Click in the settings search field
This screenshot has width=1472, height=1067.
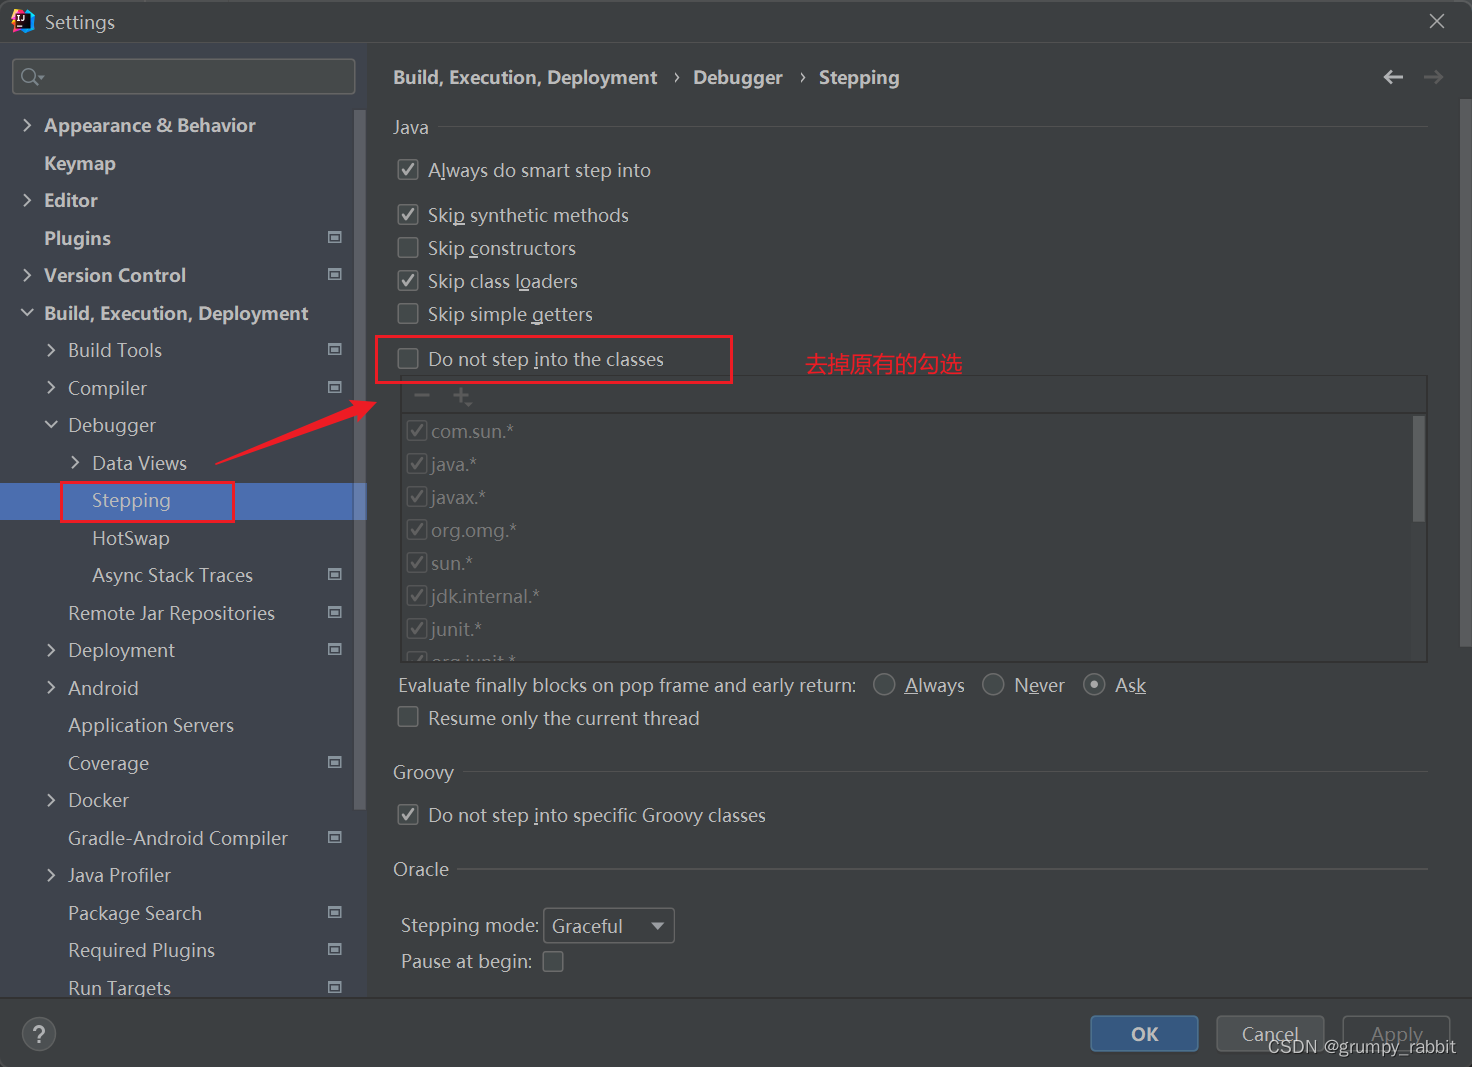coord(184,77)
